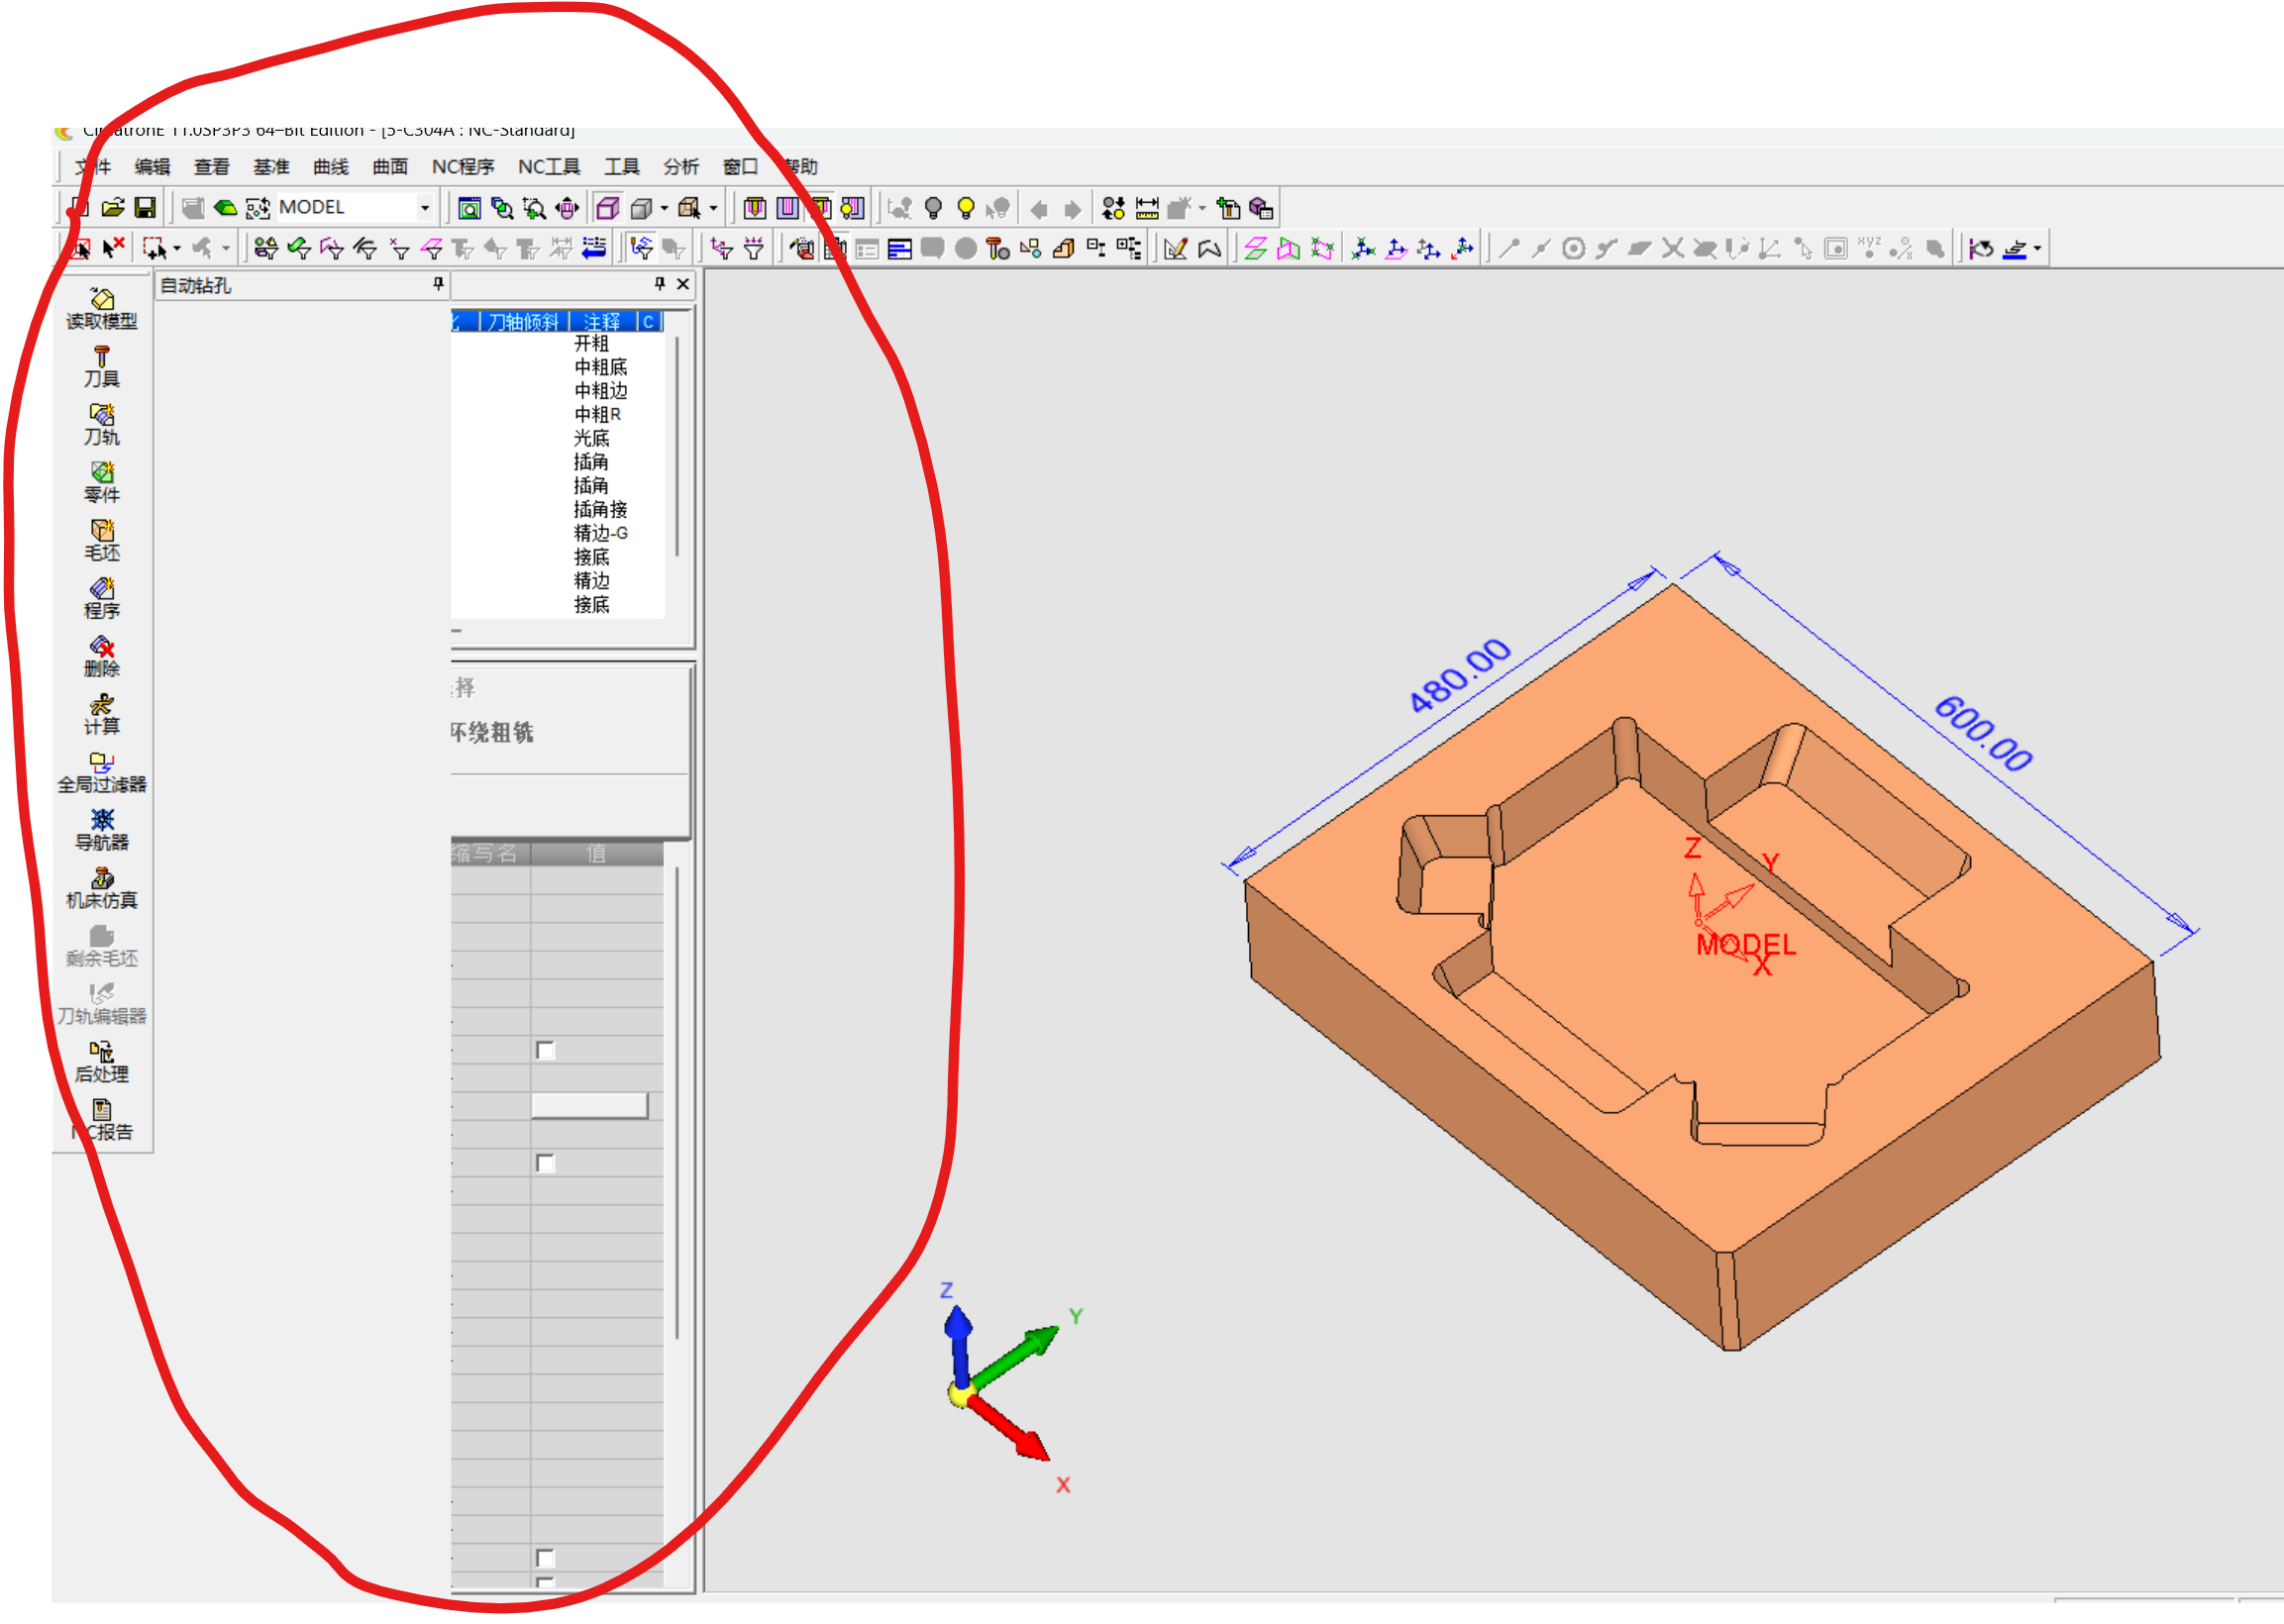The image size is (2284, 1624).
Task: Select the 零件 part icon
Action: coord(101,483)
